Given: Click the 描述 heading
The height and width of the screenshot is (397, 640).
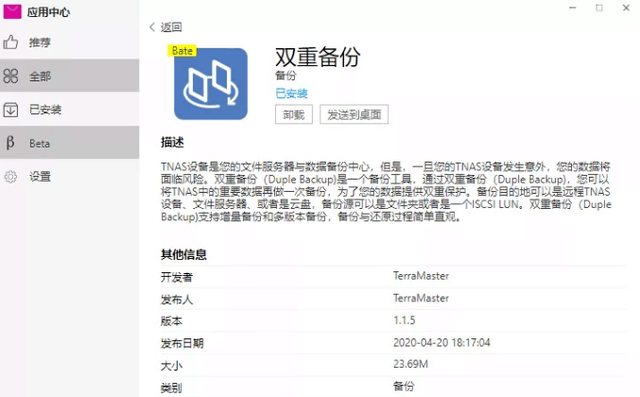Looking at the screenshot, I should point(172,142).
